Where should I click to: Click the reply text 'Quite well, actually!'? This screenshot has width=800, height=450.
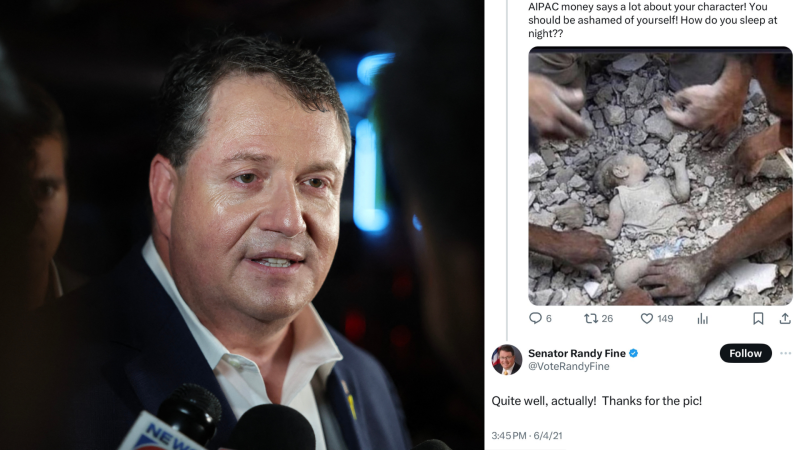pyautogui.click(x=544, y=401)
